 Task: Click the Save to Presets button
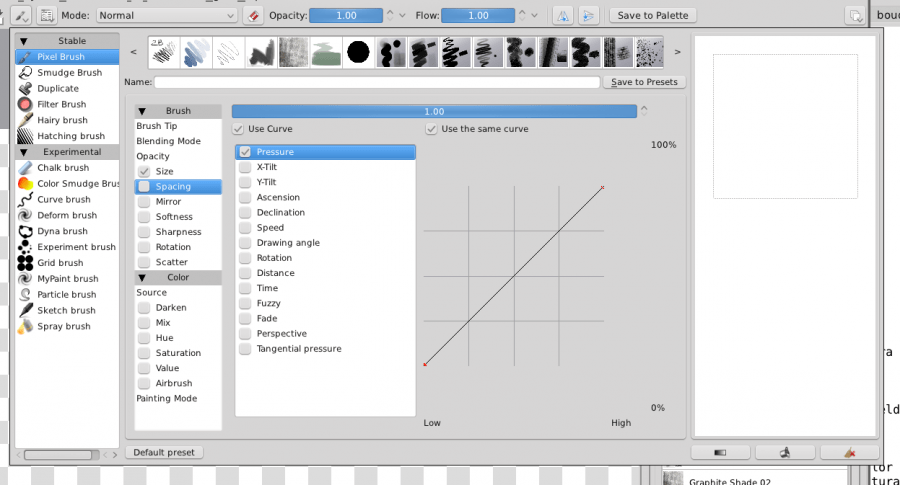644,82
